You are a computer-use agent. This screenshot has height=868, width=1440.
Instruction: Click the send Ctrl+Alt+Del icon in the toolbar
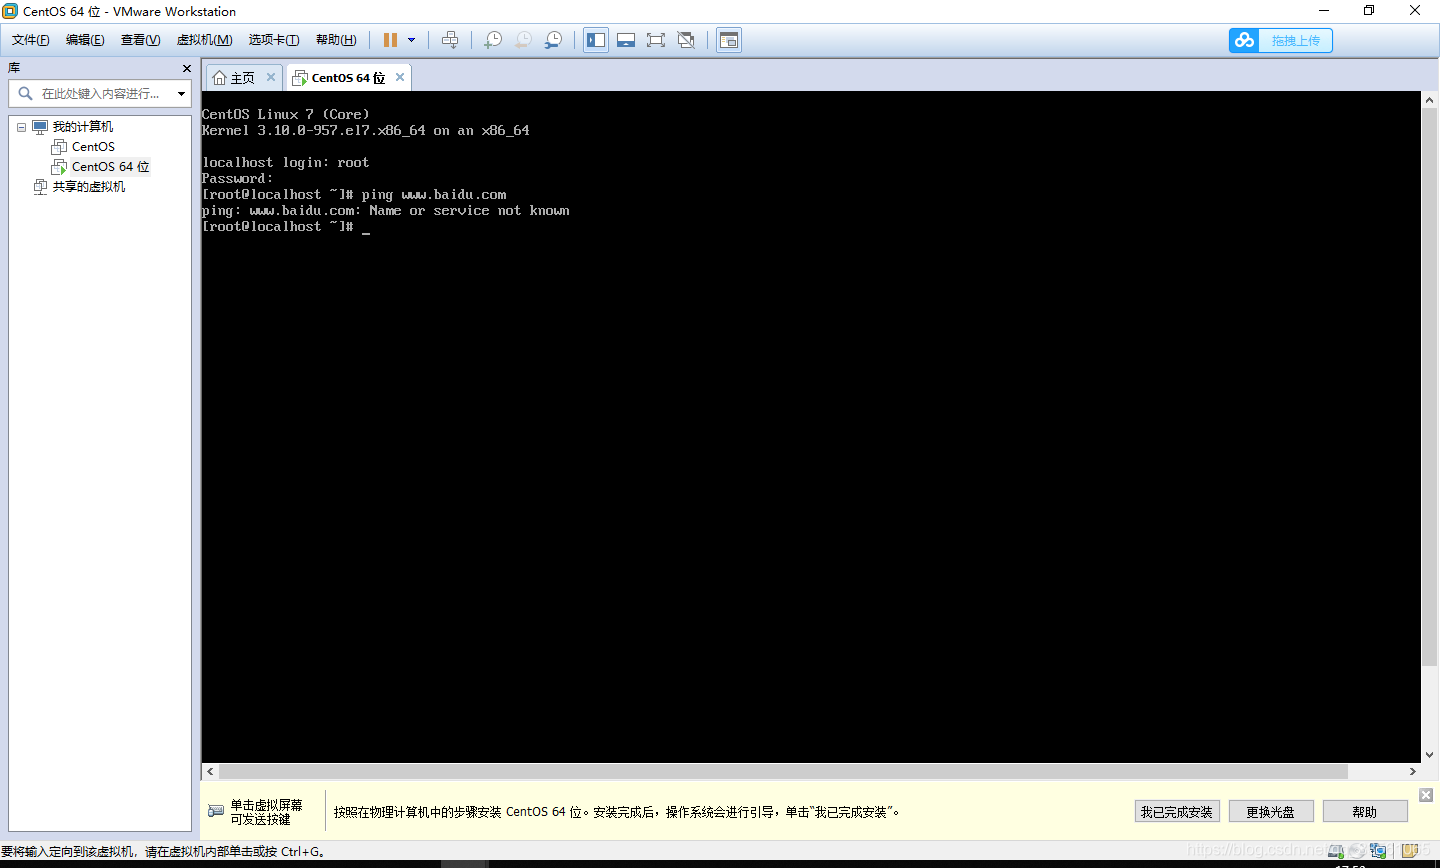pyautogui.click(x=450, y=40)
